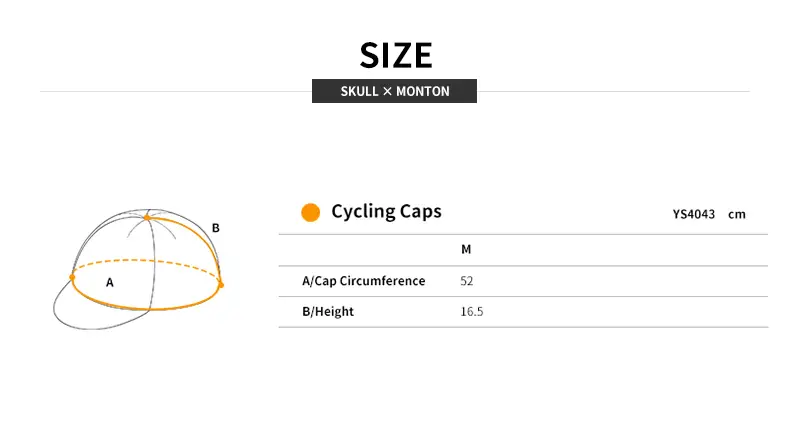Click the YS4043 product code
Screen dimensions: 790x443
point(694,214)
